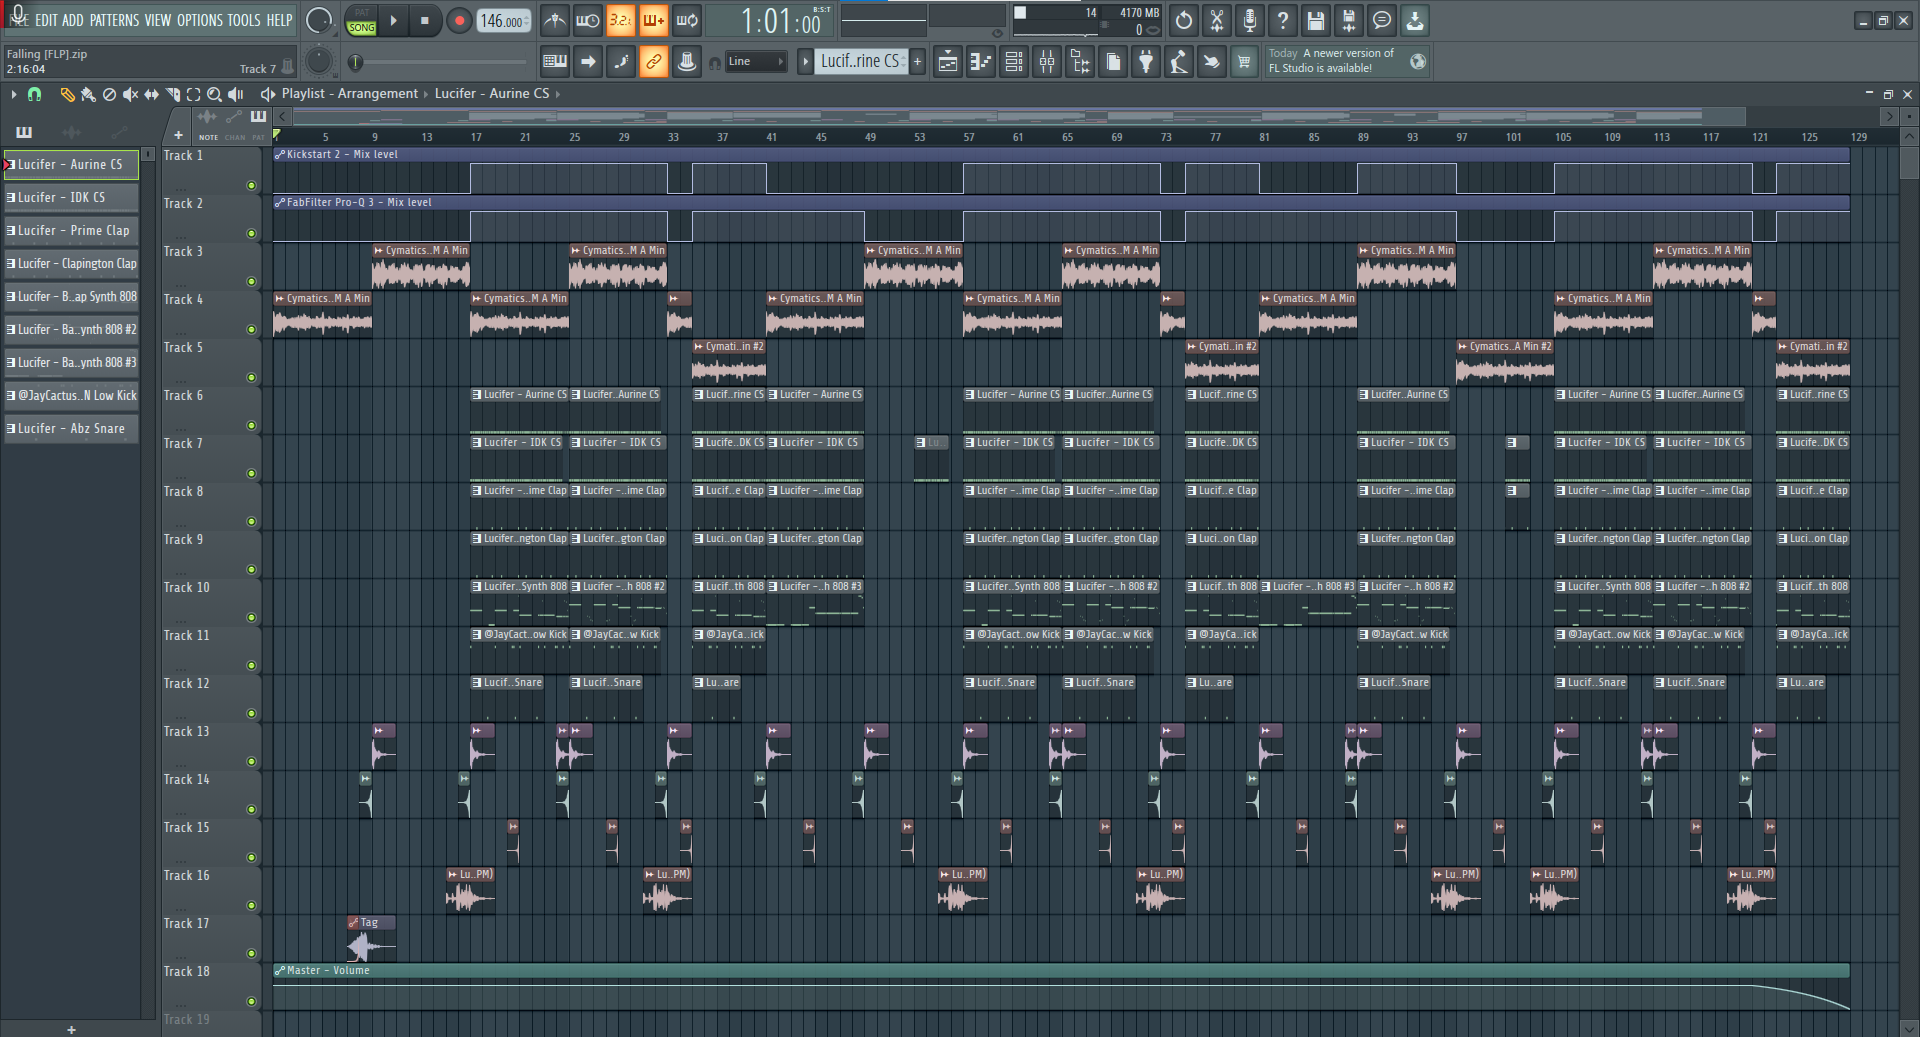Toggle the playlist snap magnet

(34, 94)
